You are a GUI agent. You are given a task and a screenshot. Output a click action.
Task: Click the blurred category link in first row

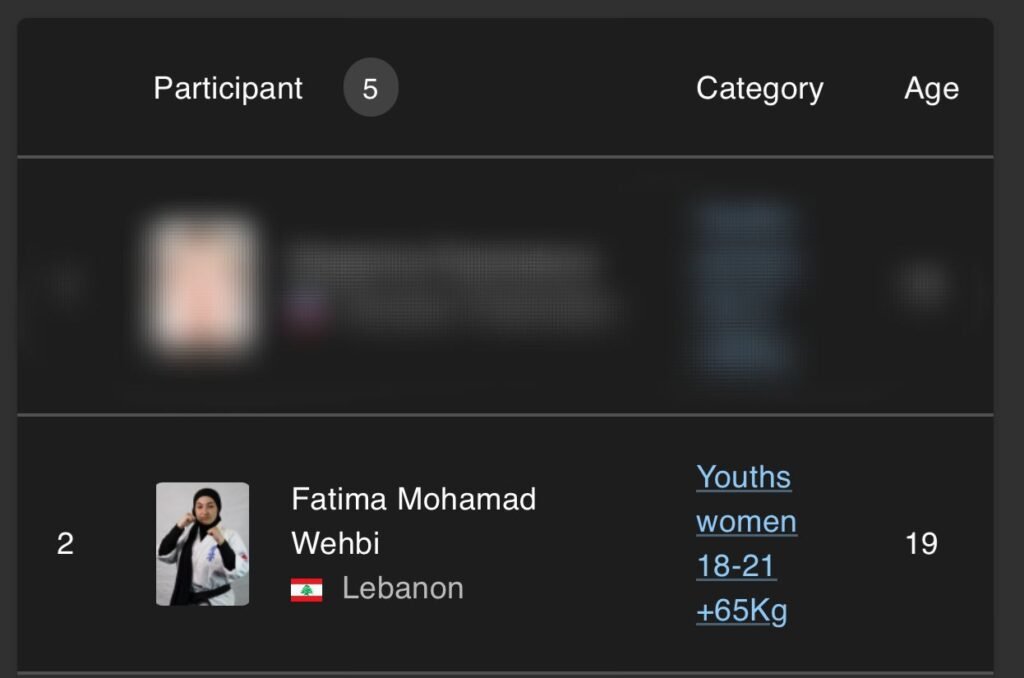(x=746, y=287)
